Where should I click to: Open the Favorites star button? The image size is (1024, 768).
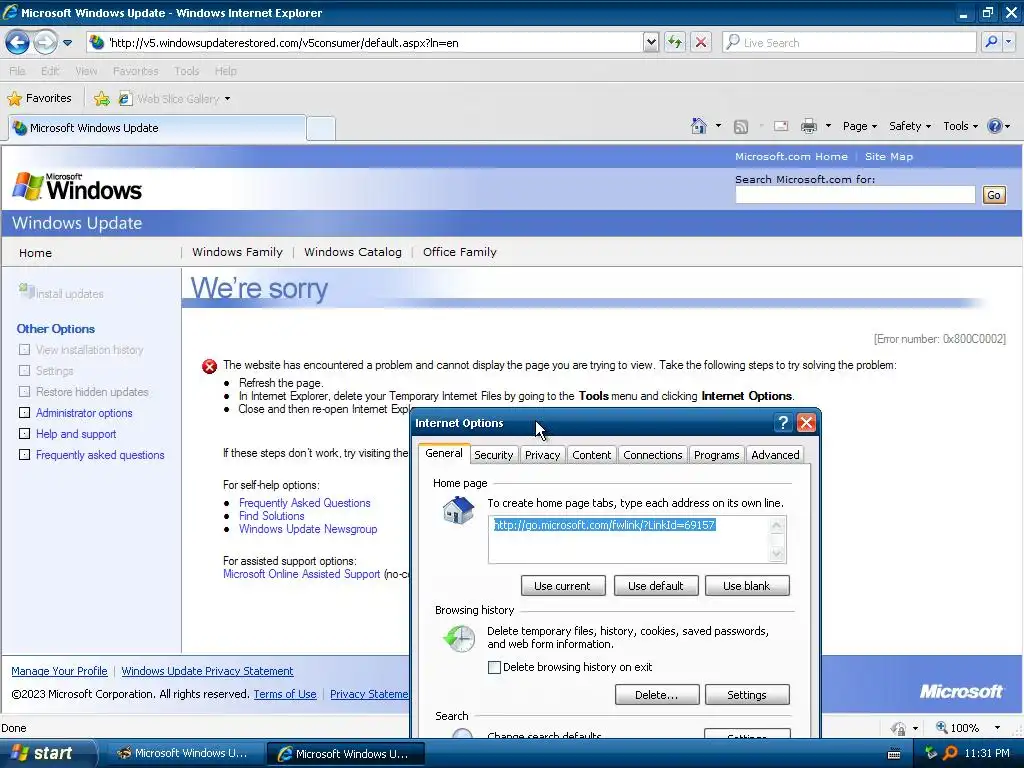(x=39, y=99)
